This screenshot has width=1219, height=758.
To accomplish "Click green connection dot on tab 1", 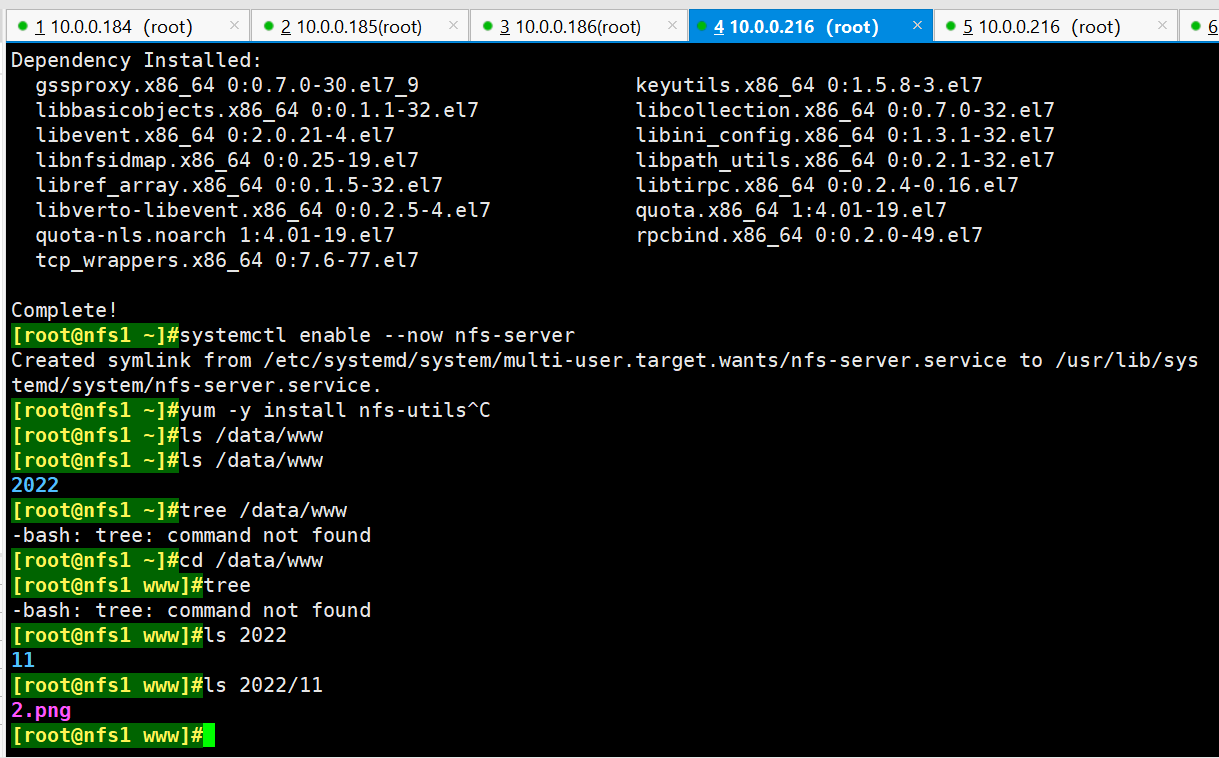I will click(23, 26).
